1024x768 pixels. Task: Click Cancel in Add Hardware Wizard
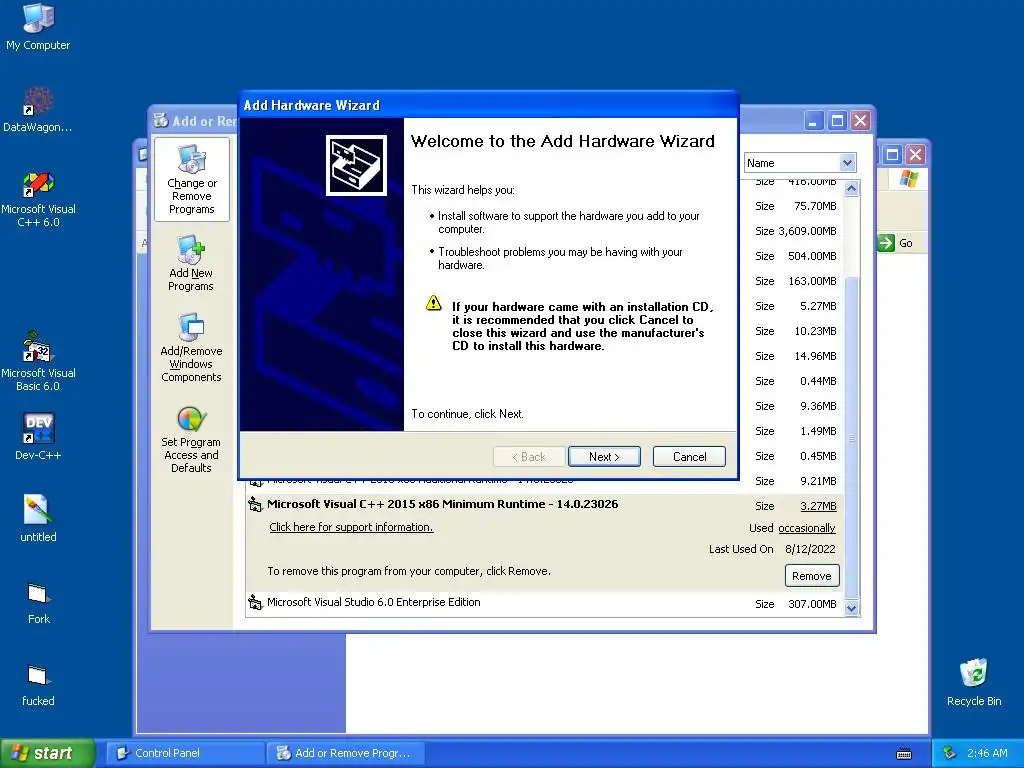point(689,456)
